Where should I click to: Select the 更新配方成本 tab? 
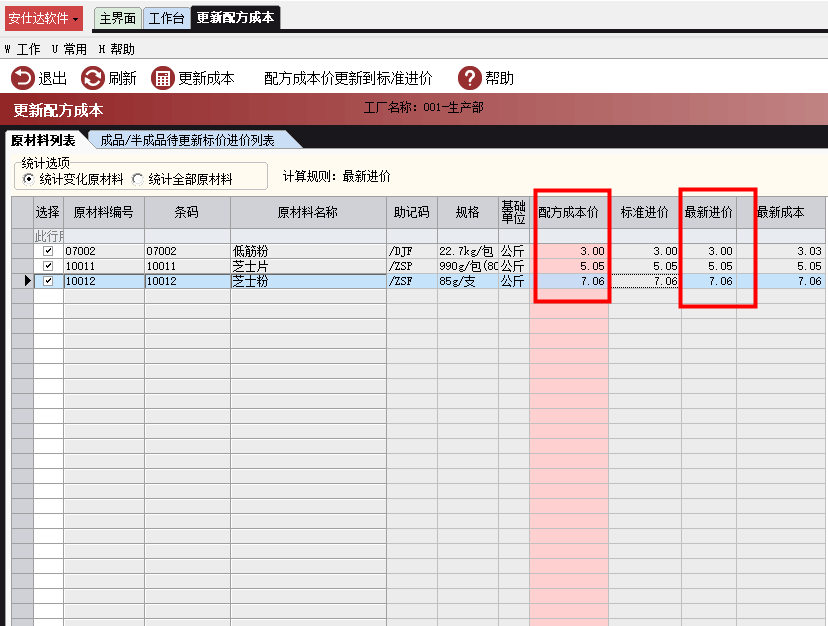click(x=236, y=18)
